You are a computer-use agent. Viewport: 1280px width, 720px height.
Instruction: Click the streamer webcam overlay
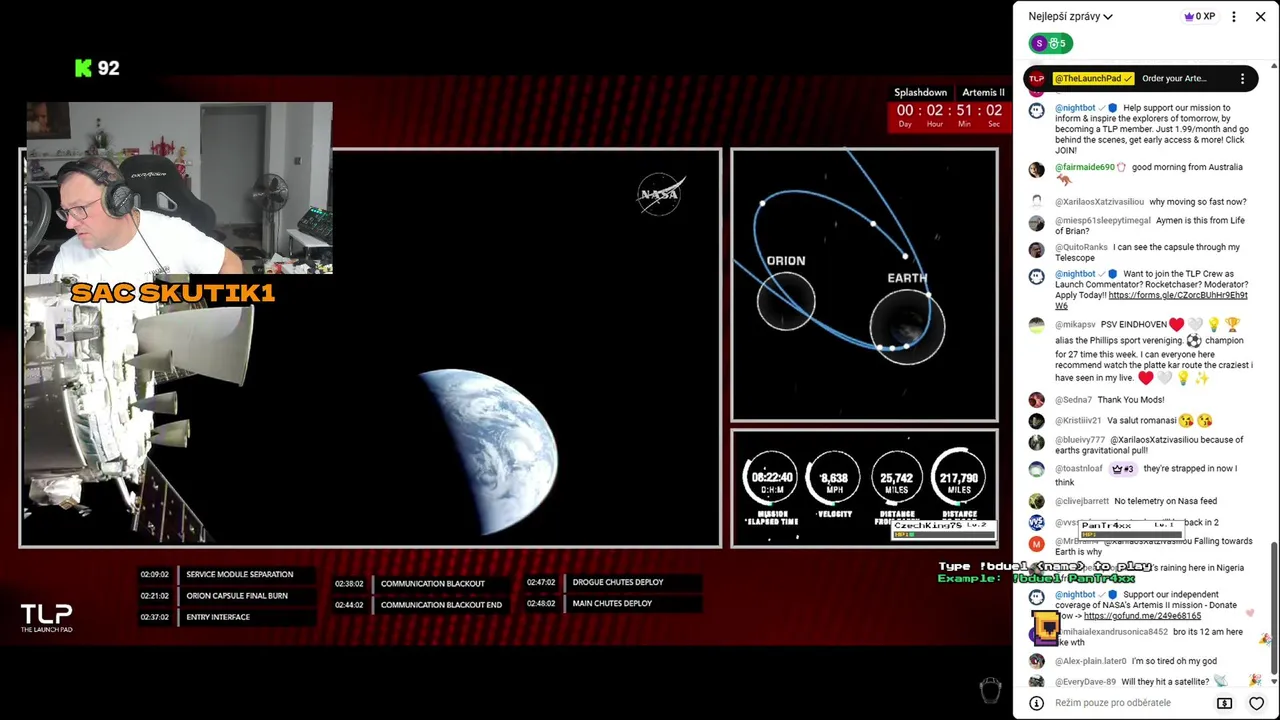179,188
